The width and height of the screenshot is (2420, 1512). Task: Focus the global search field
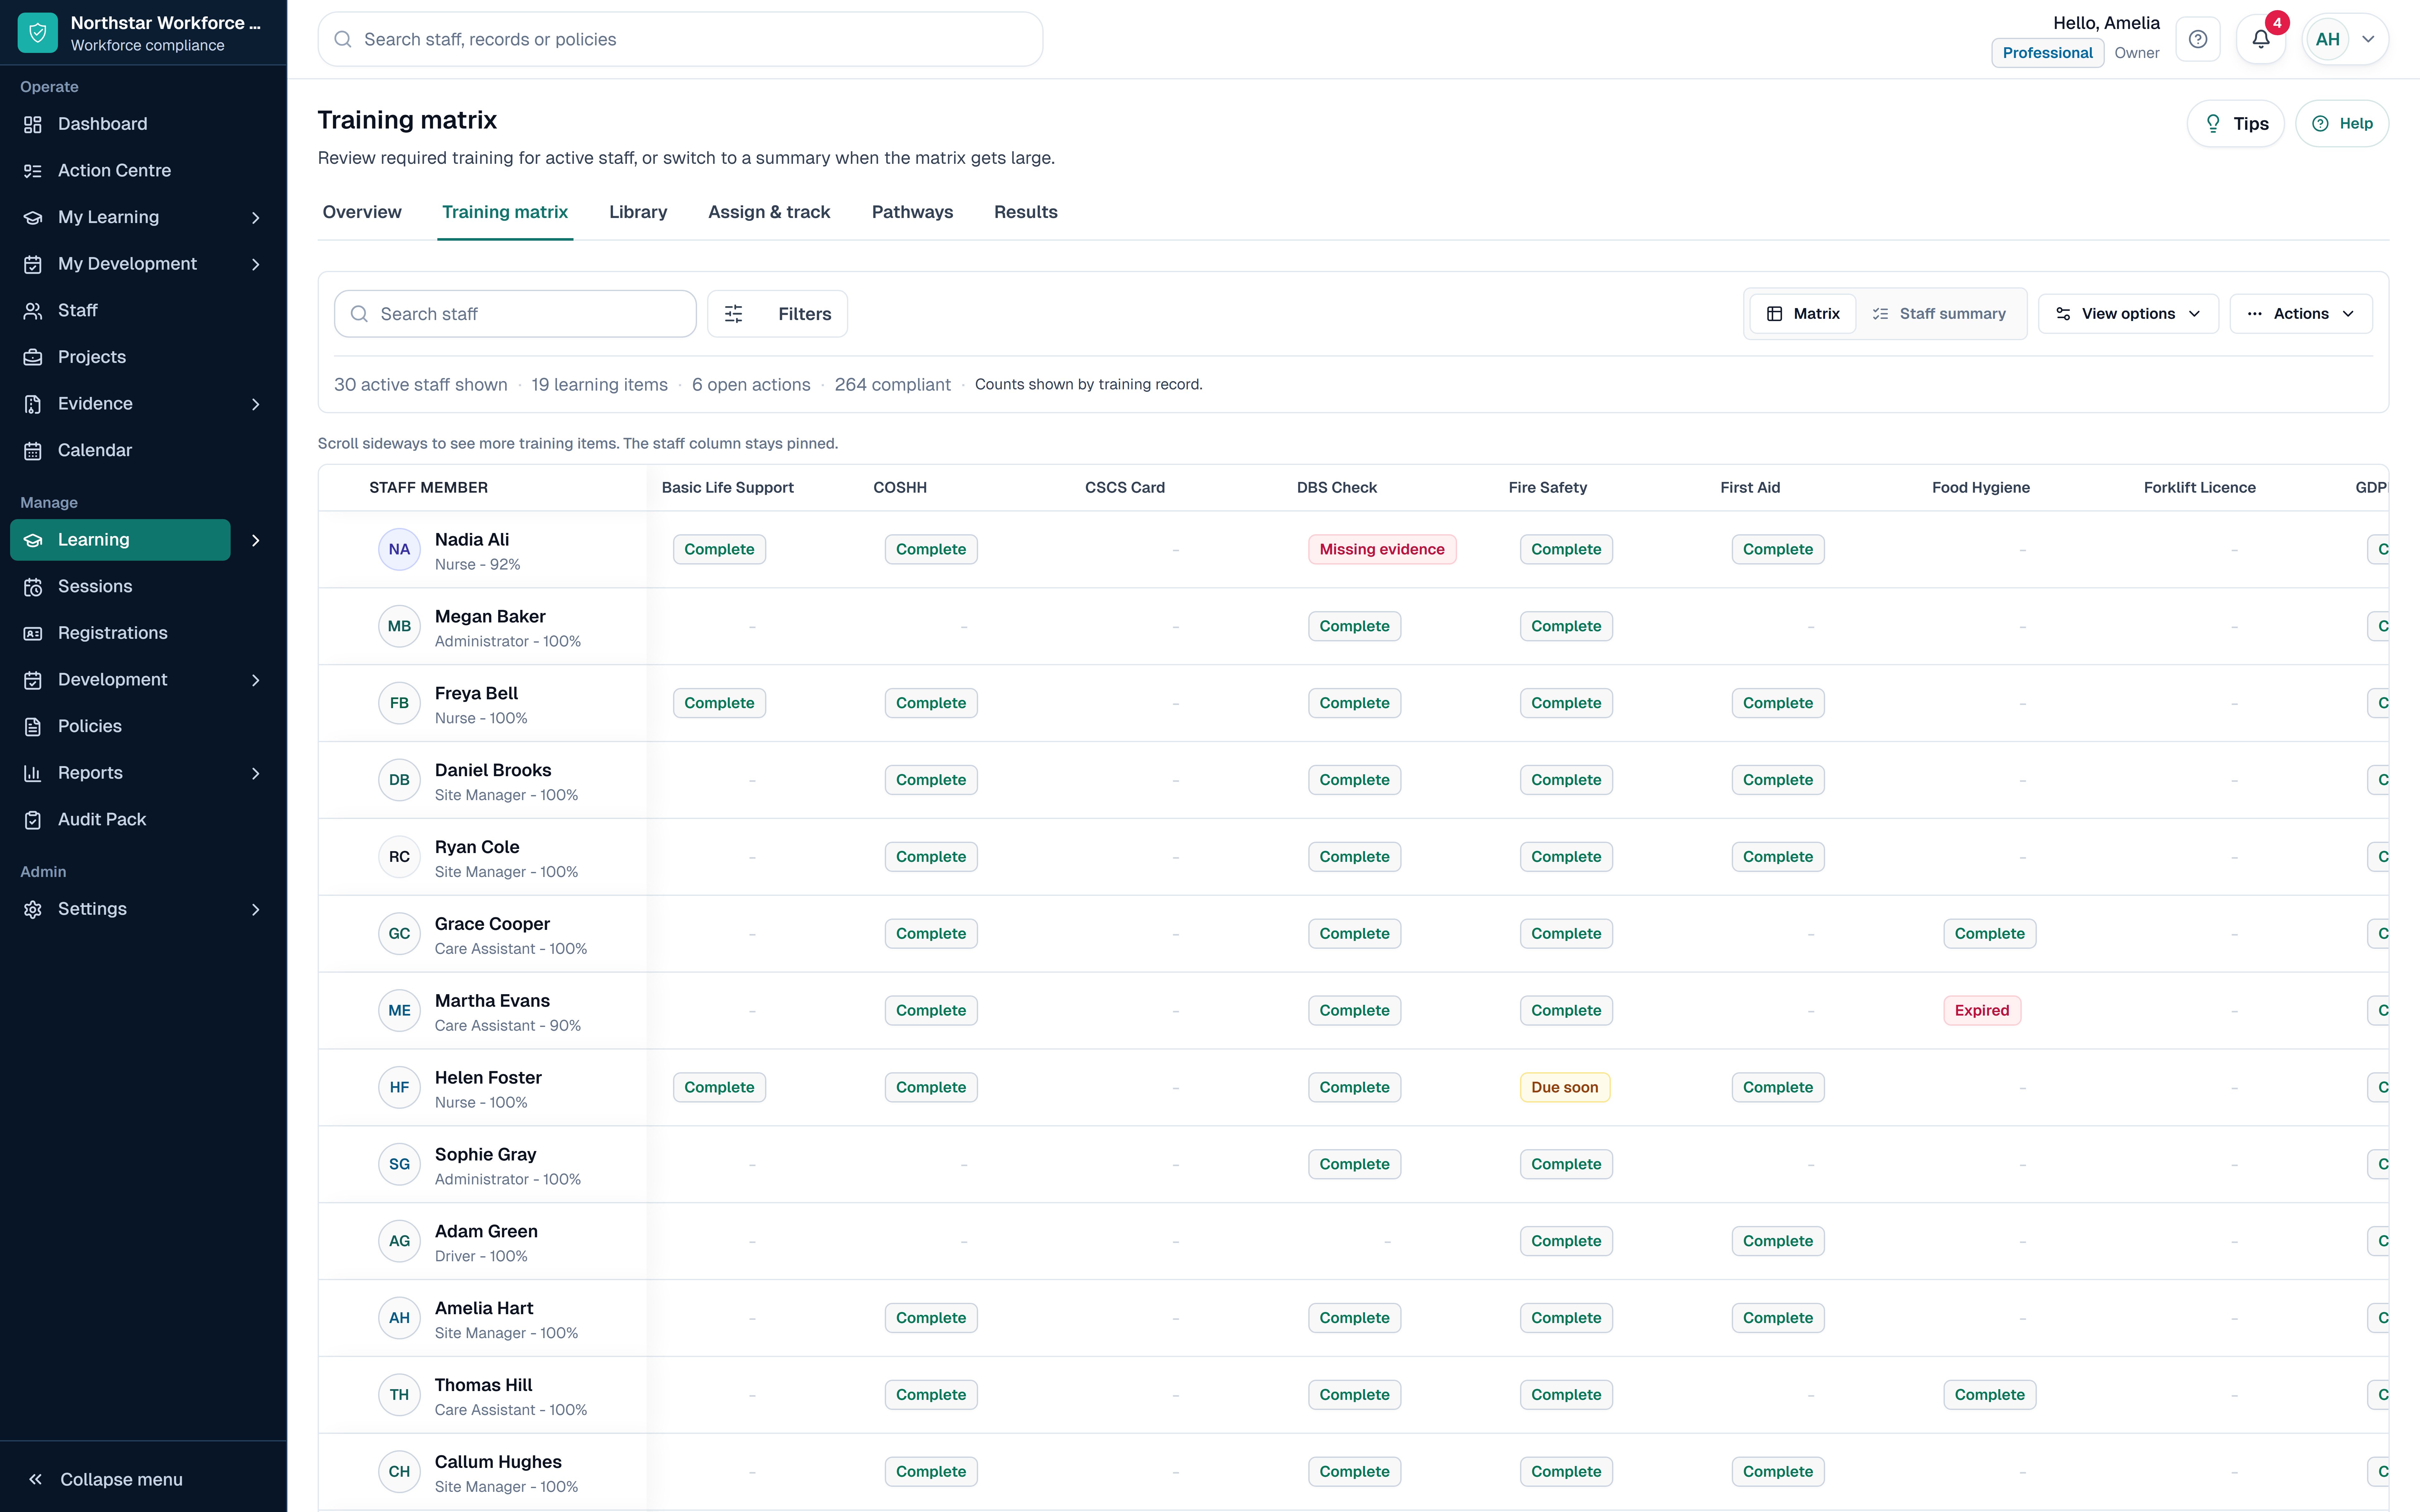680,39
